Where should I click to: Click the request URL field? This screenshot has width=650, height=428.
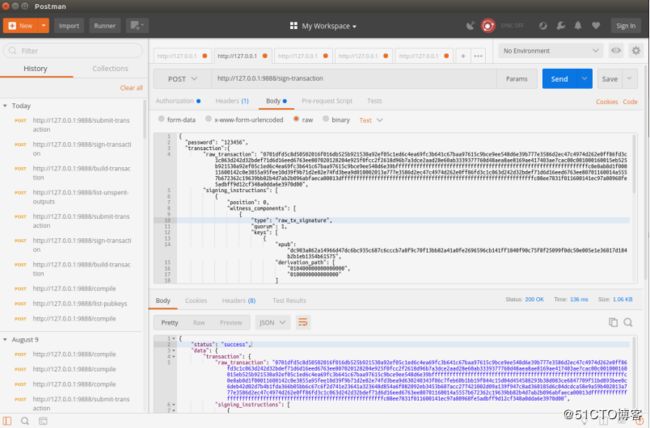click(x=354, y=79)
